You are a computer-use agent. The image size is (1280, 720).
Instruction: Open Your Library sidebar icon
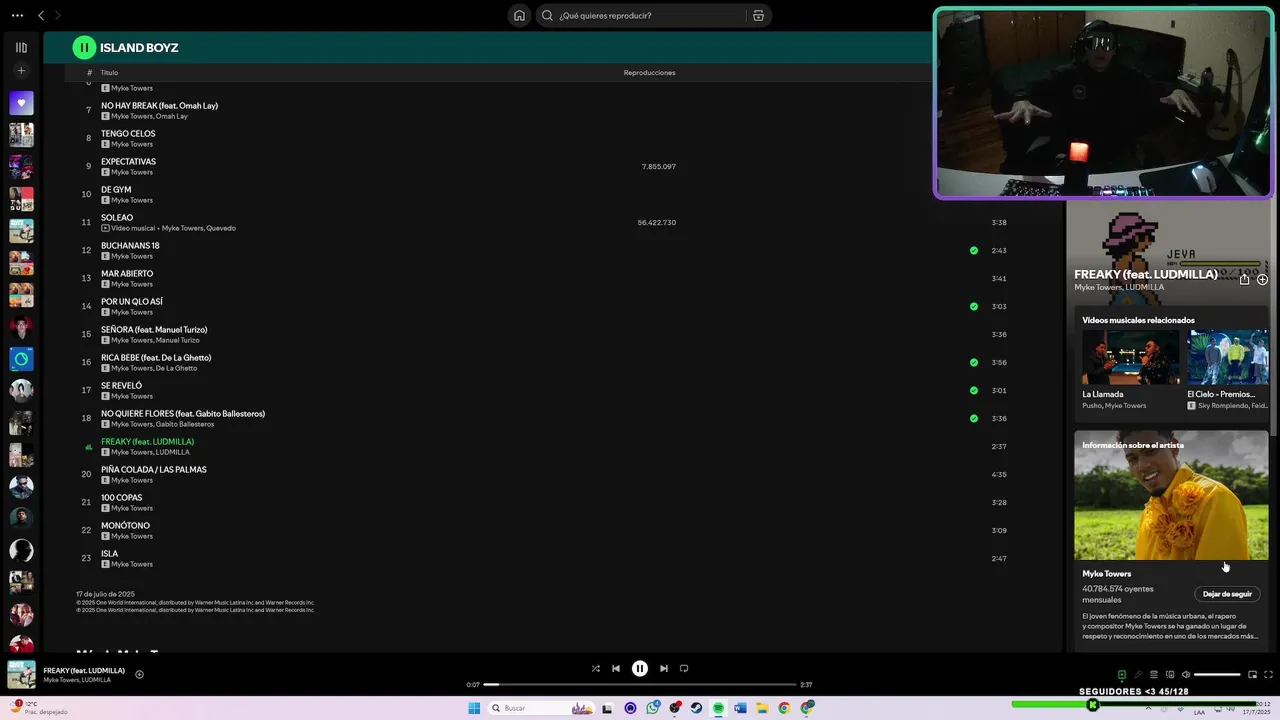click(21, 47)
